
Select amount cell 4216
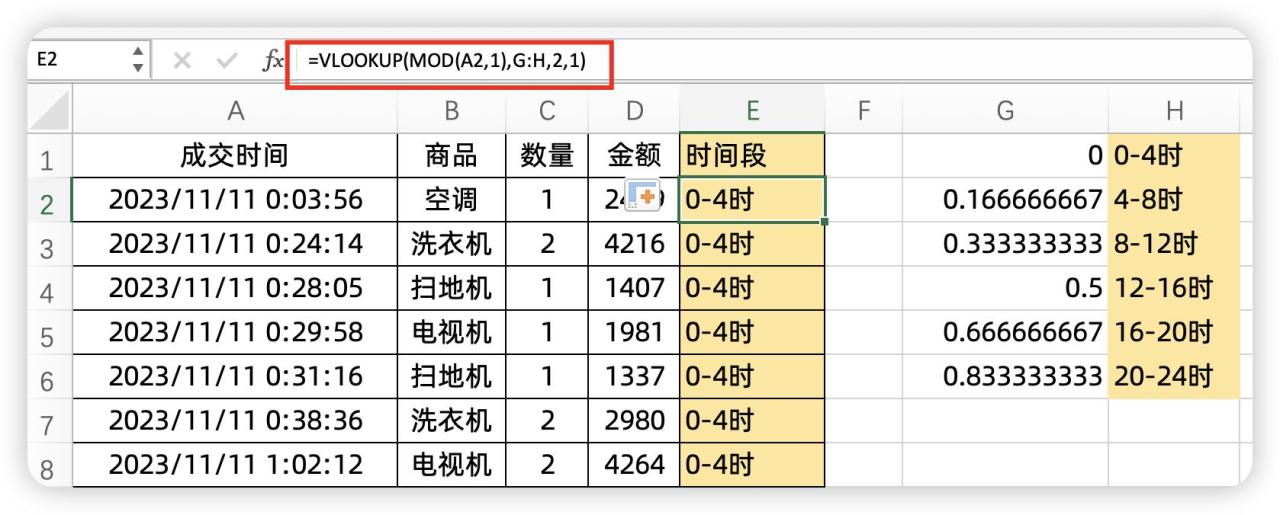coord(634,245)
